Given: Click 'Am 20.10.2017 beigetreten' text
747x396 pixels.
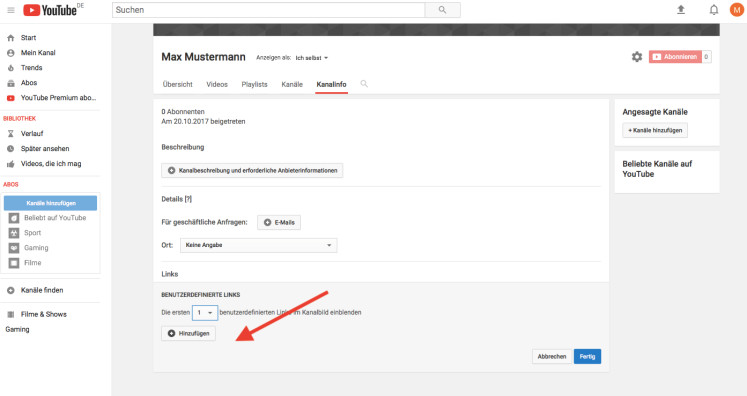Looking at the screenshot, I should click(x=203, y=122).
